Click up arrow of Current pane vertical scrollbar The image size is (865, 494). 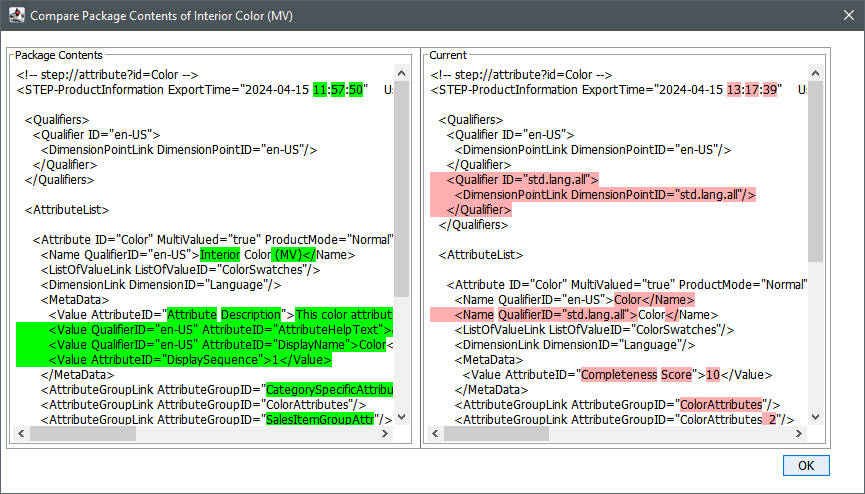pyautogui.click(x=816, y=73)
